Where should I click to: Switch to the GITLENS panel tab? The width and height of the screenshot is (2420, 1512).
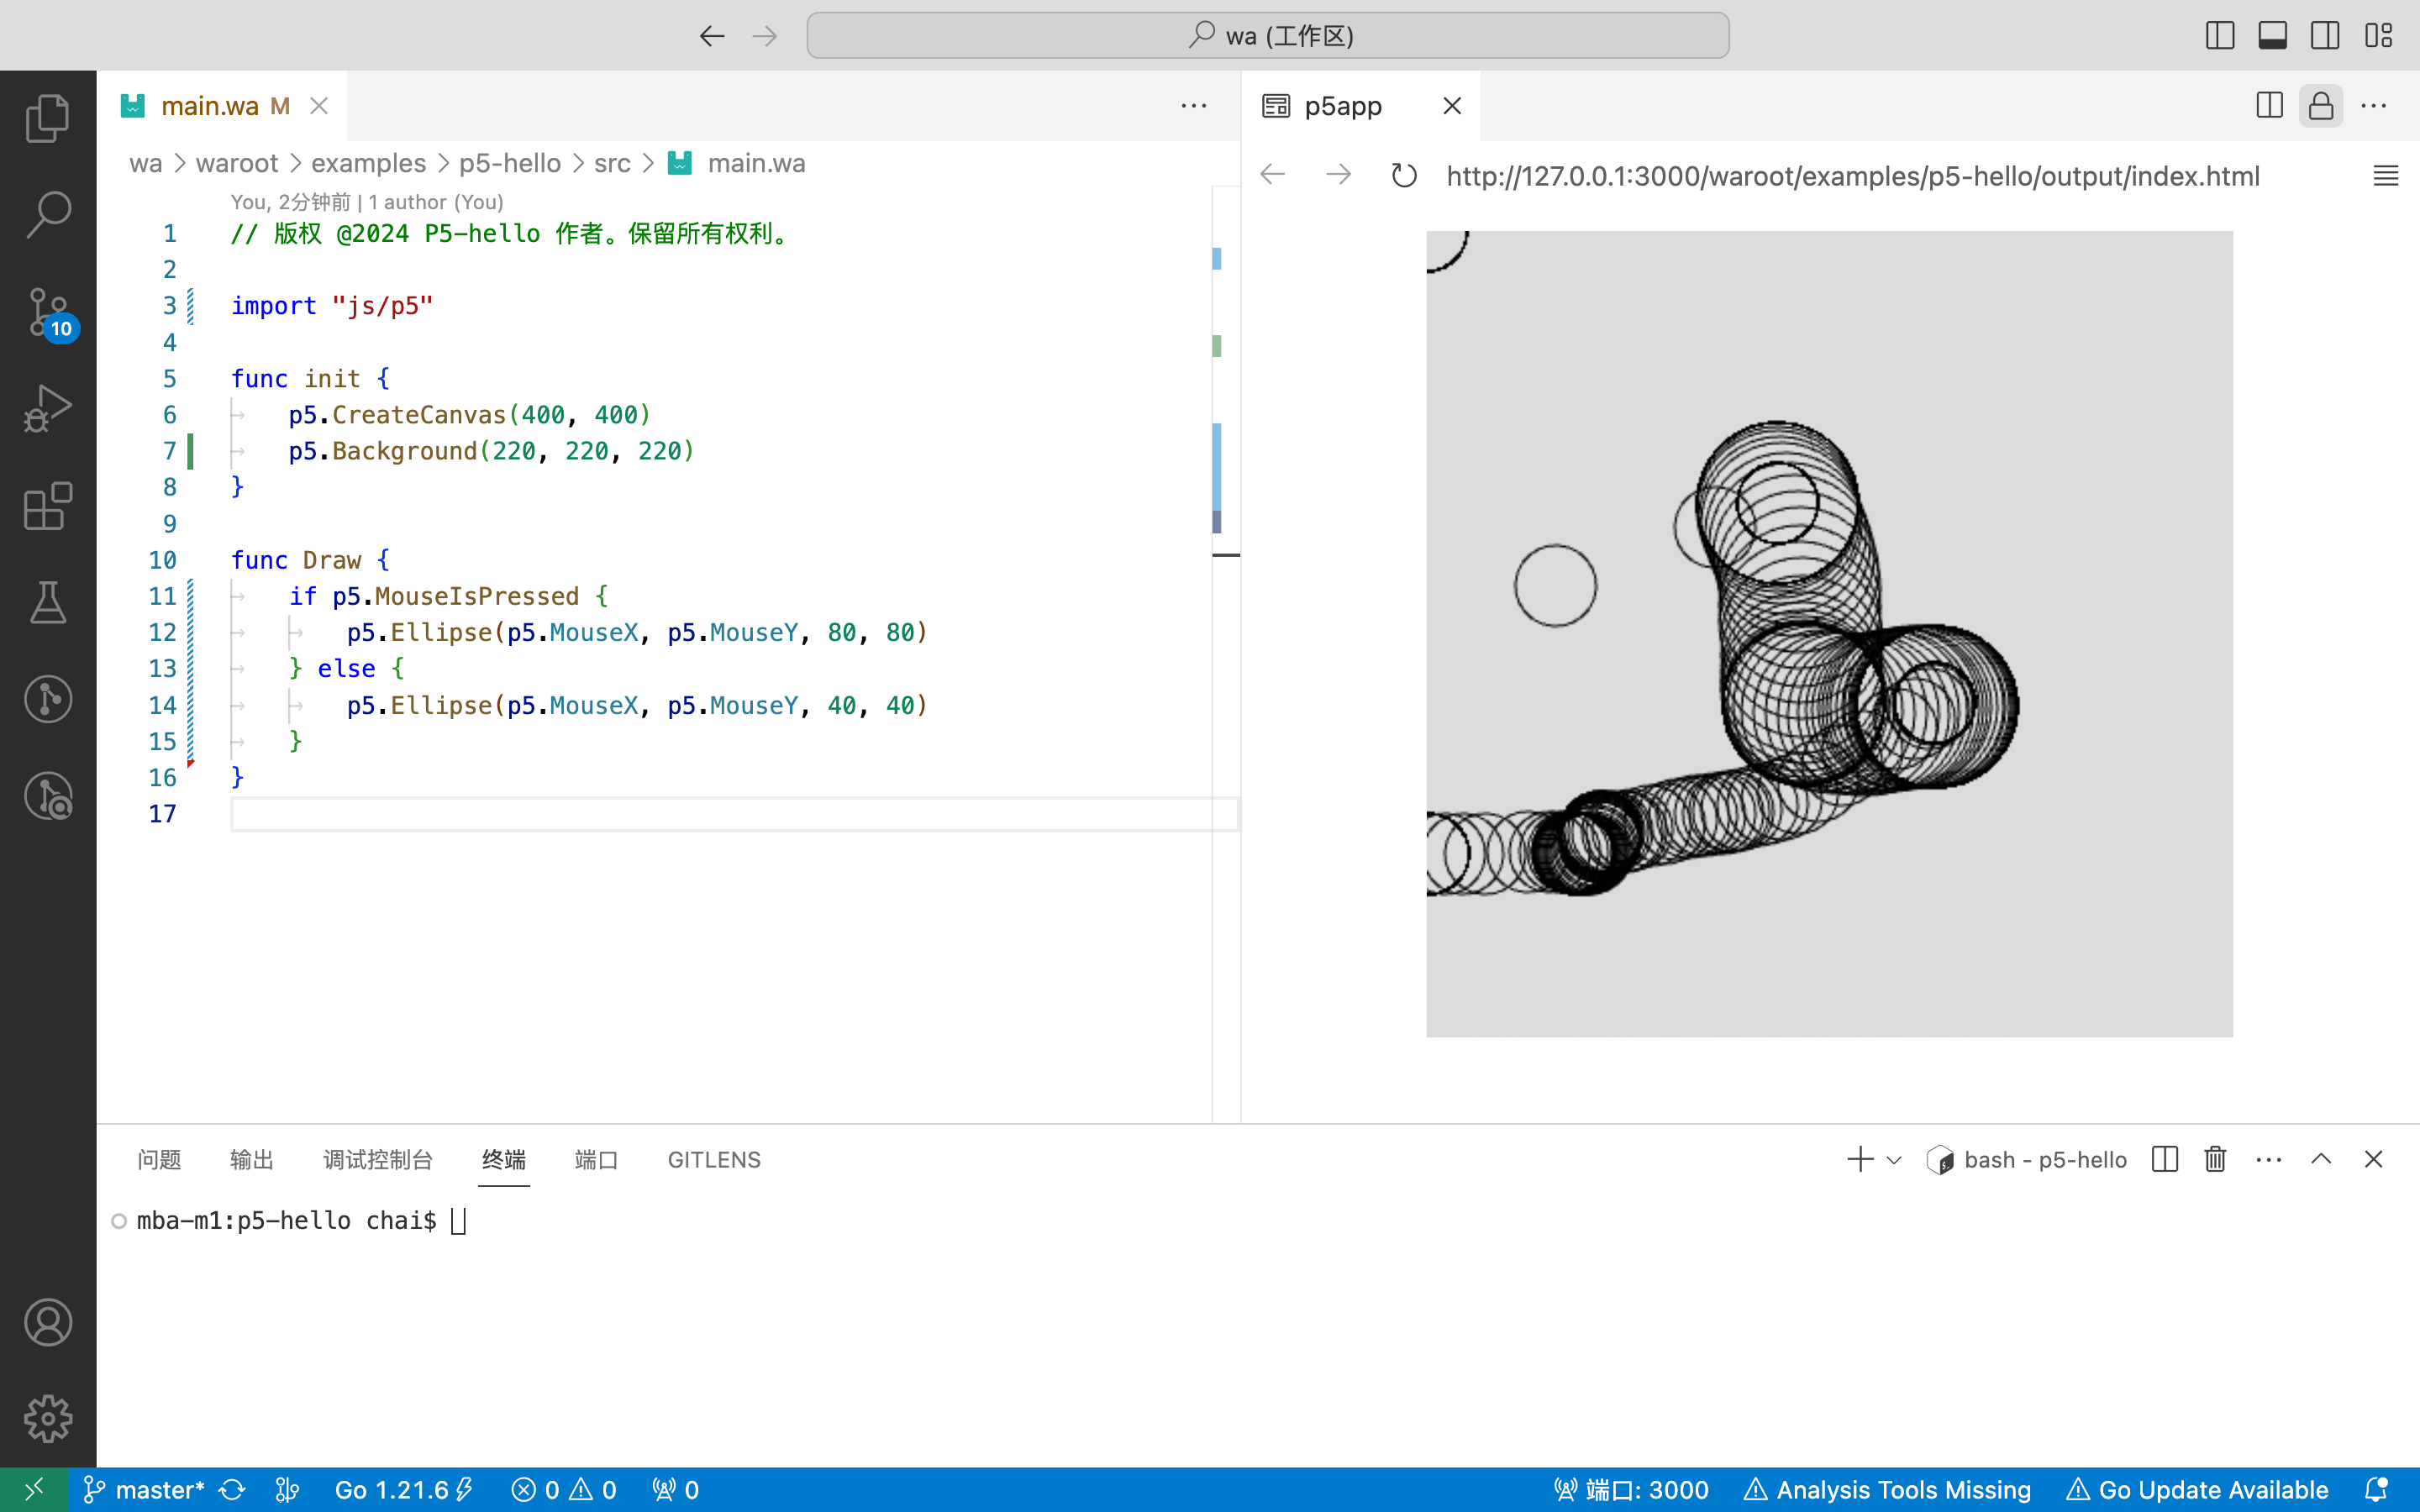click(714, 1160)
